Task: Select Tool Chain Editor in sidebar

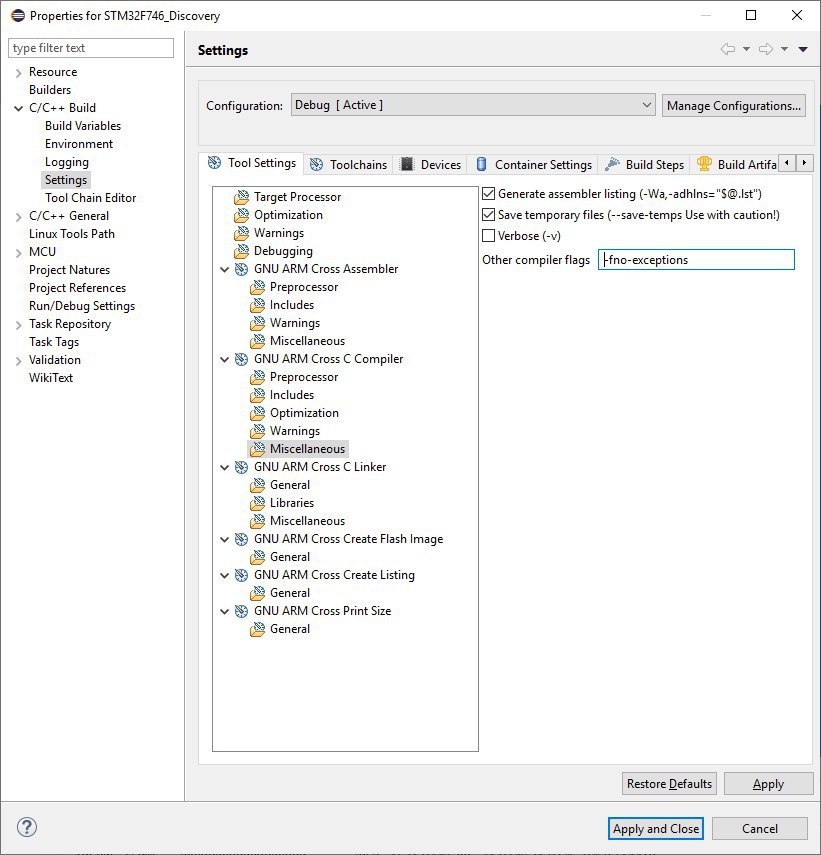Action: click(90, 198)
